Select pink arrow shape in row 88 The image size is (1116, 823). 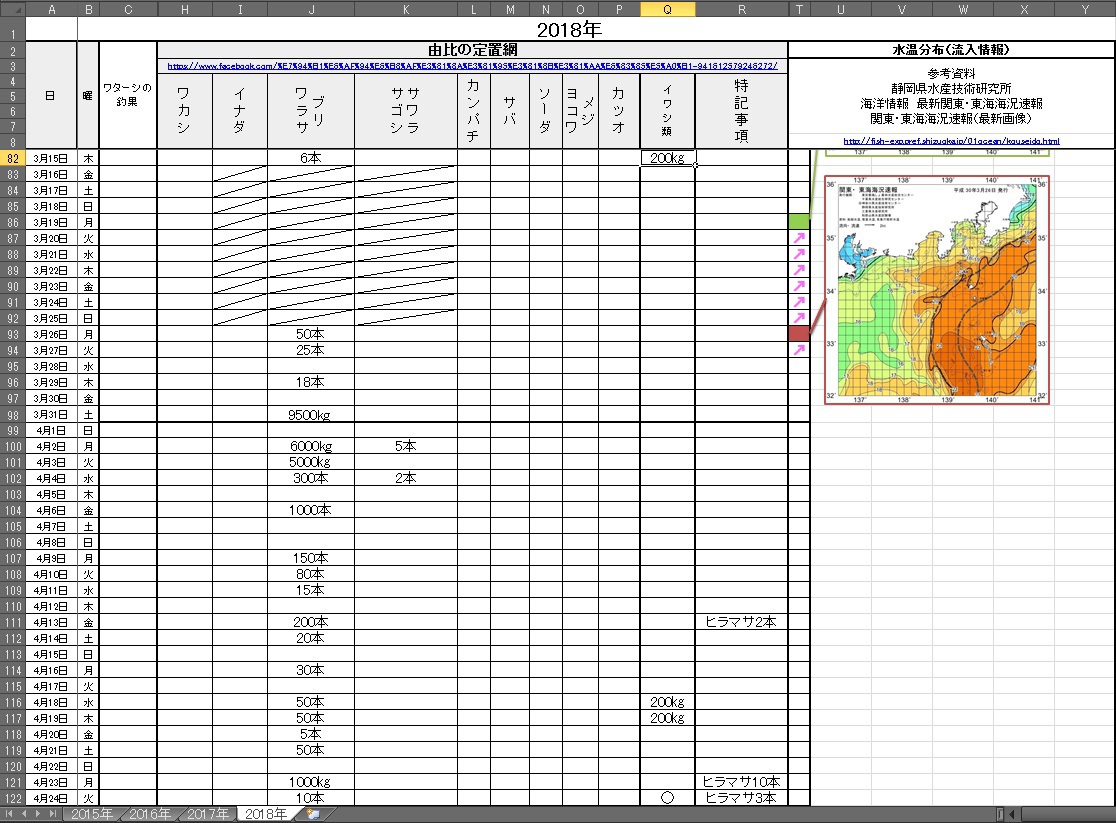click(799, 254)
